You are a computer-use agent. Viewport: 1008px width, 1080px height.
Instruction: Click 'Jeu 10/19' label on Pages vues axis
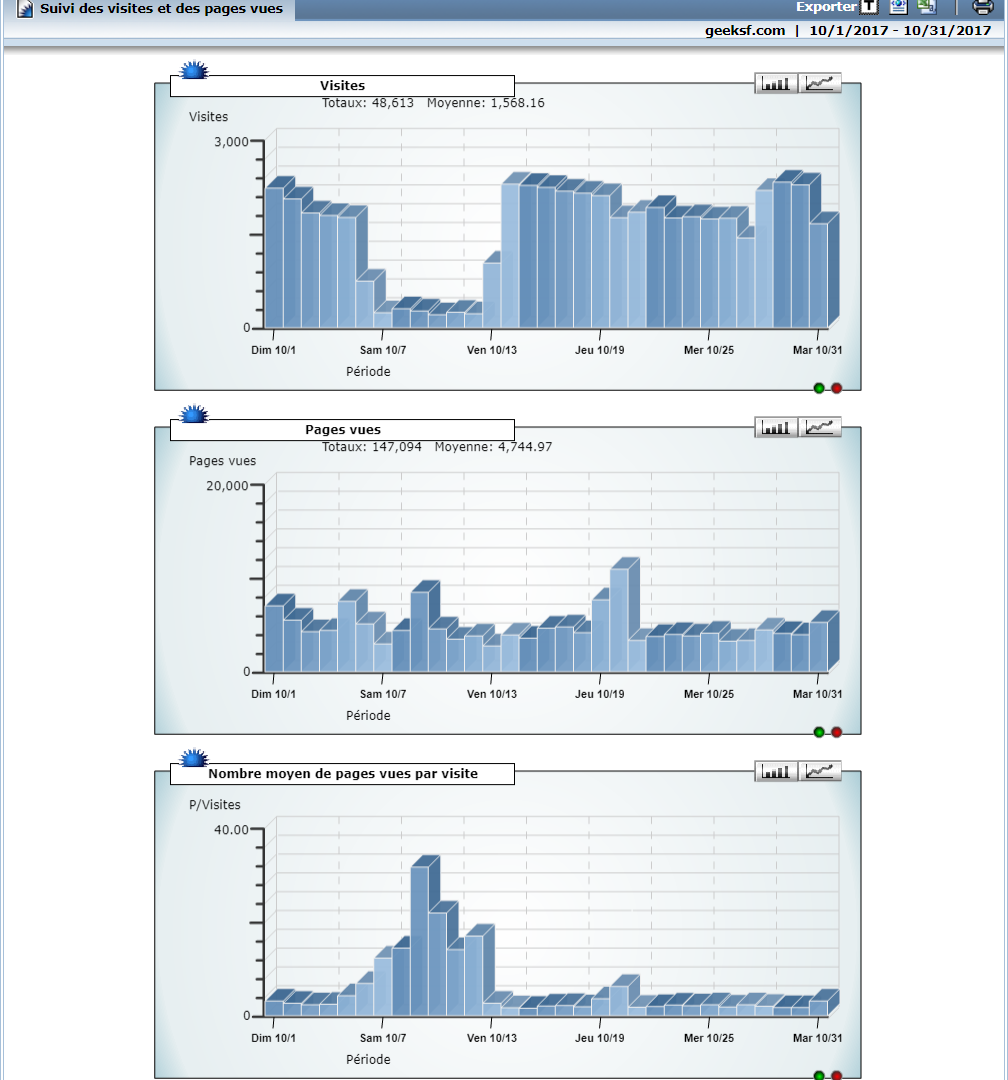(600, 694)
